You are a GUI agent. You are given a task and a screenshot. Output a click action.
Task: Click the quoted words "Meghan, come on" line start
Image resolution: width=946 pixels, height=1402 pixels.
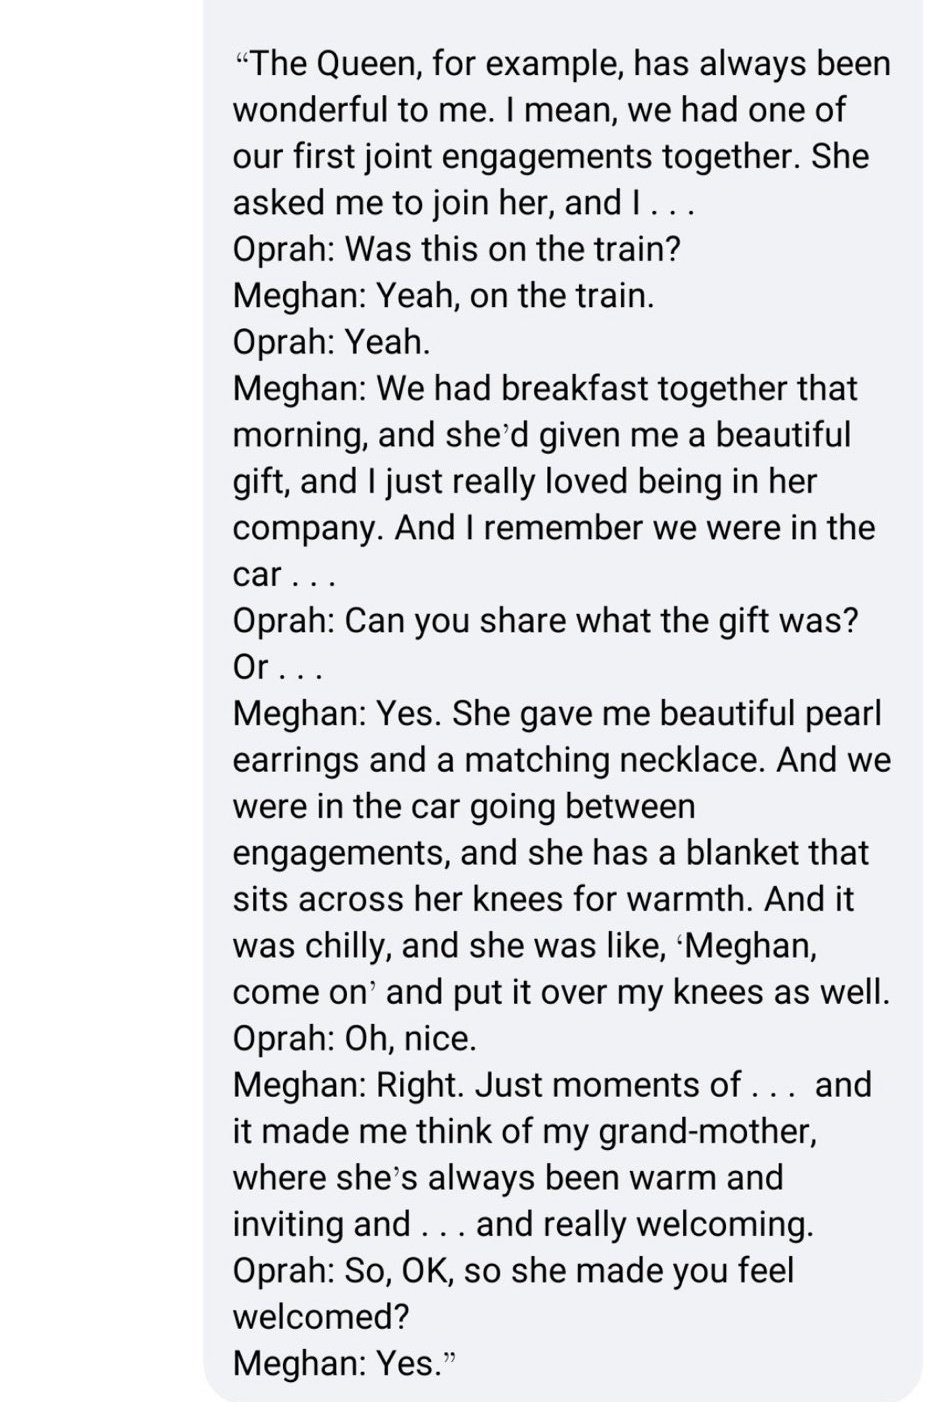[745, 945]
